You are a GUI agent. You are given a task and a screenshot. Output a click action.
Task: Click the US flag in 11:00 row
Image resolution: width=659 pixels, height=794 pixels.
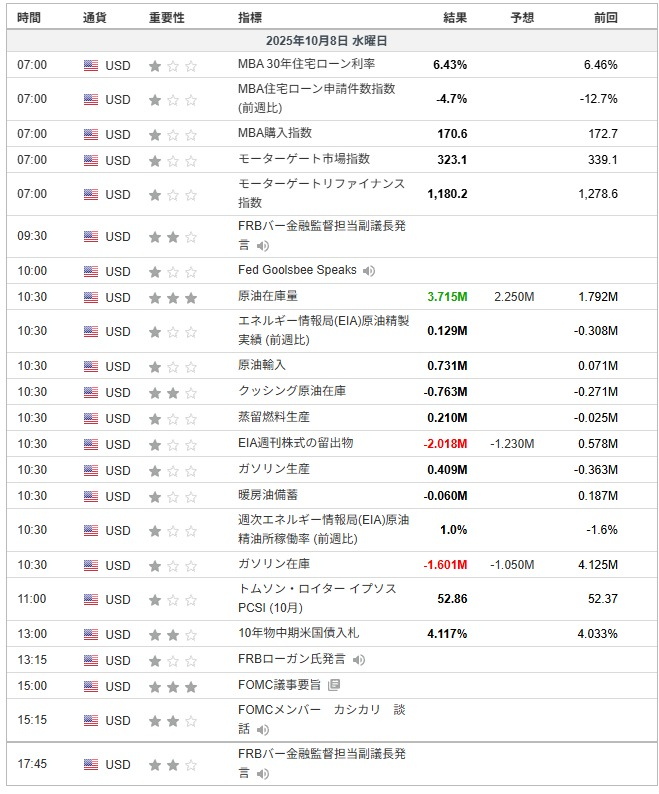click(x=91, y=600)
